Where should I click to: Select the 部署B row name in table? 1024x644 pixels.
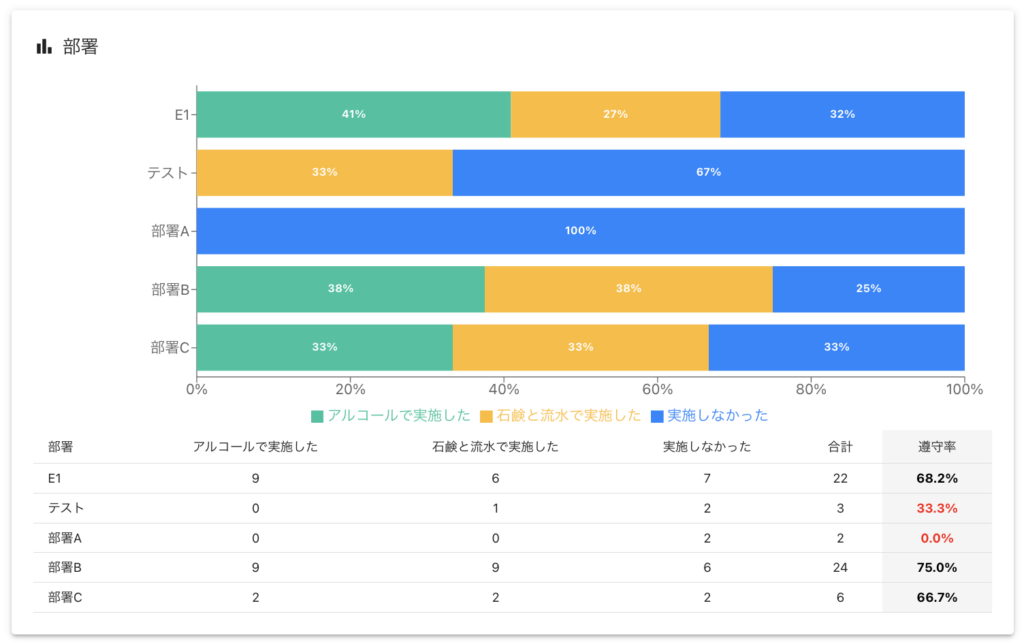pyautogui.click(x=66, y=567)
